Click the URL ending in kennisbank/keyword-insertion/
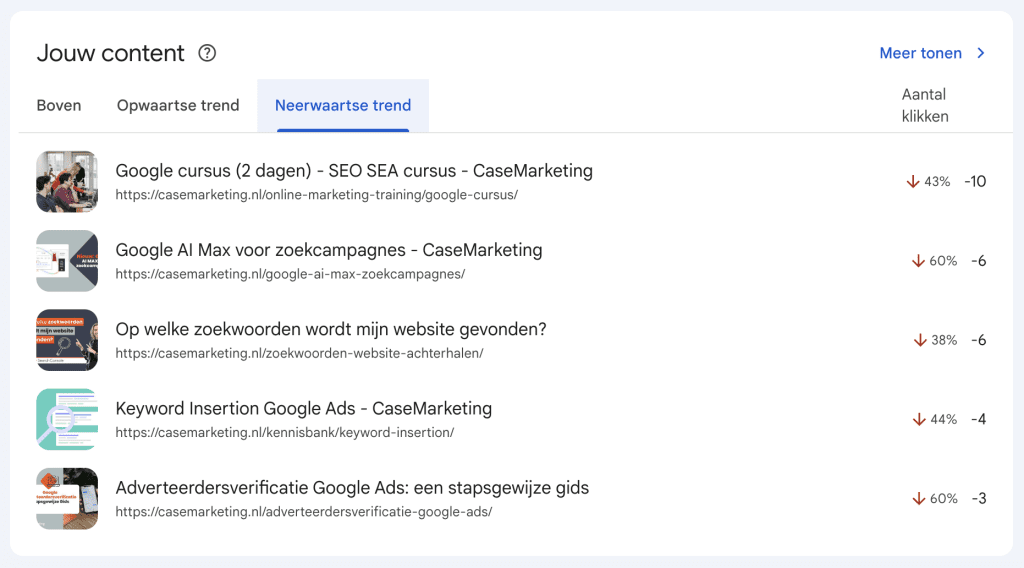Image resolution: width=1024 pixels, height=568 pixels. pos(285,432)
